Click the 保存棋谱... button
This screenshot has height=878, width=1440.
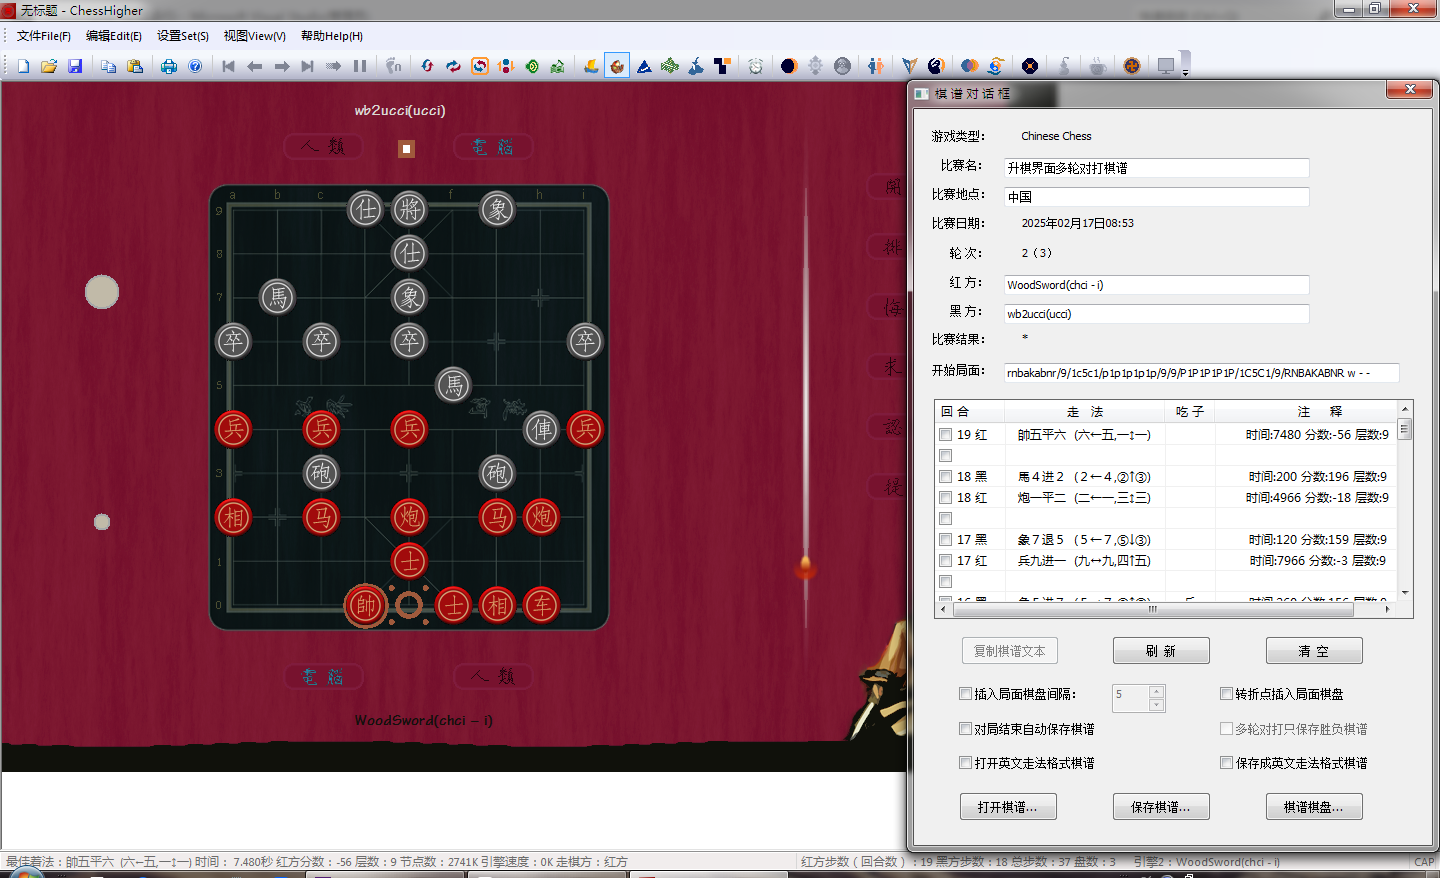1160,807
